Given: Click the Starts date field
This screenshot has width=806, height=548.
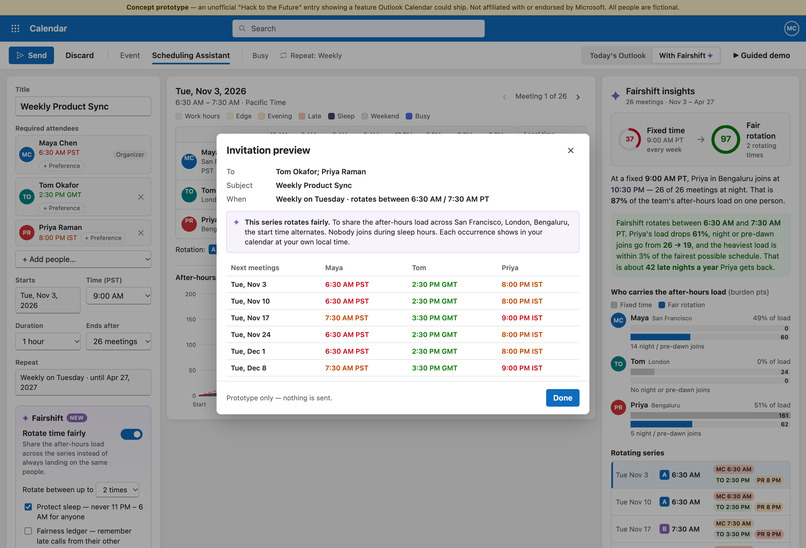Looking at the screenshot, I should 48,300.
